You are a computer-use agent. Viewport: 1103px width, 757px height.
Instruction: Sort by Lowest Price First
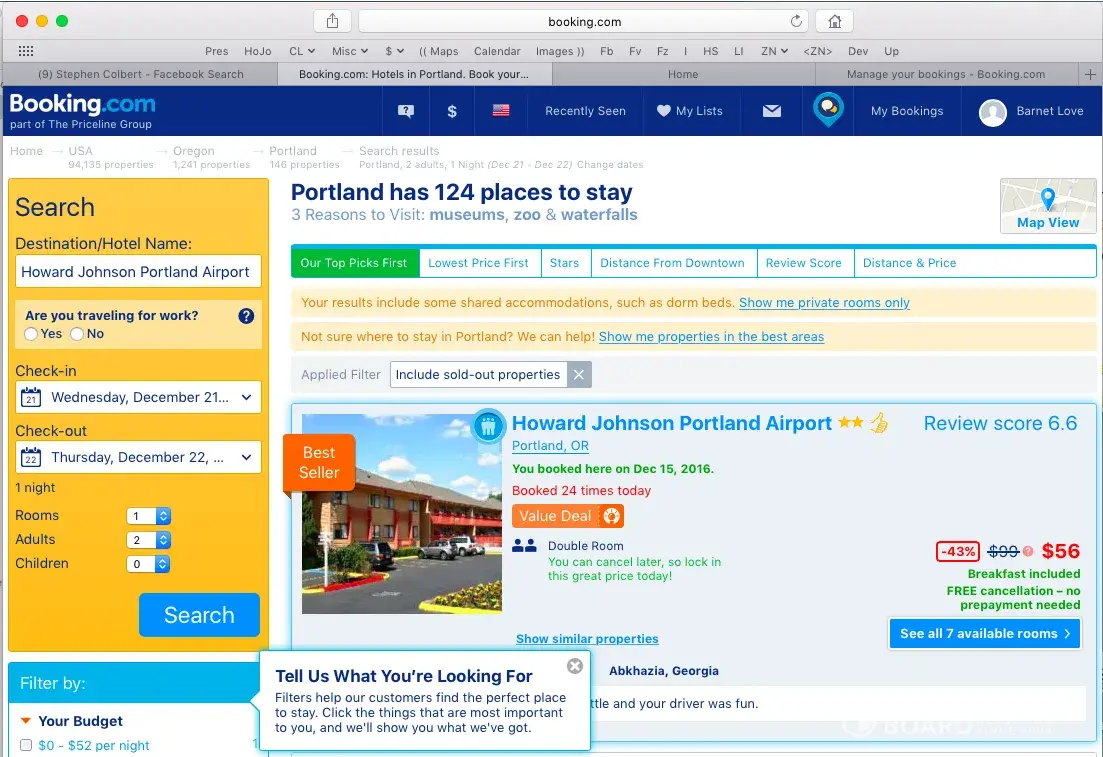pos(478,262)
